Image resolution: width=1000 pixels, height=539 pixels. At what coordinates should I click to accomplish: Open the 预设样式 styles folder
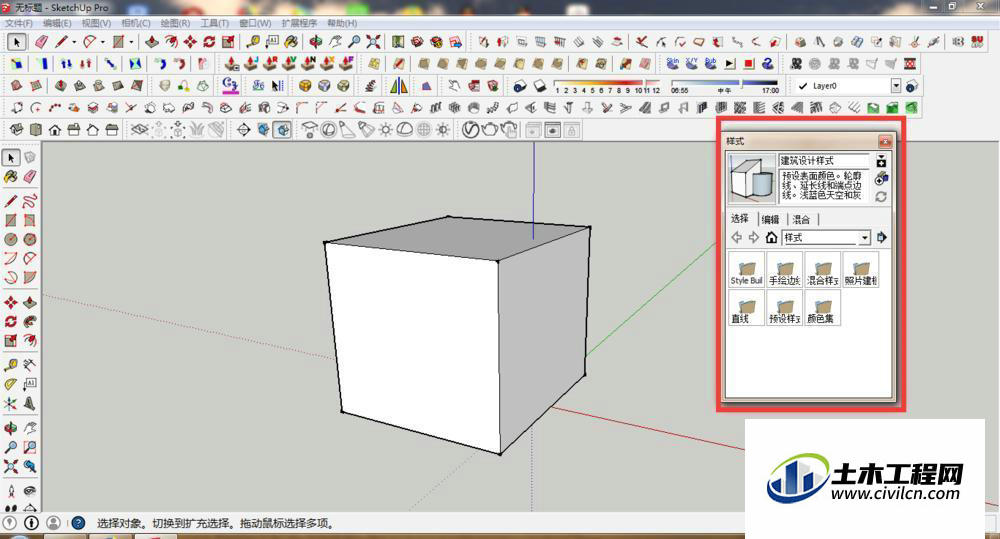tap(784, 307)
